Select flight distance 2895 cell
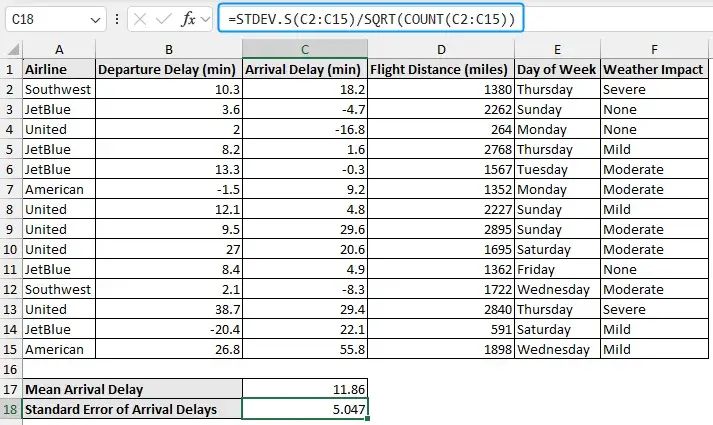 [441, 229]
